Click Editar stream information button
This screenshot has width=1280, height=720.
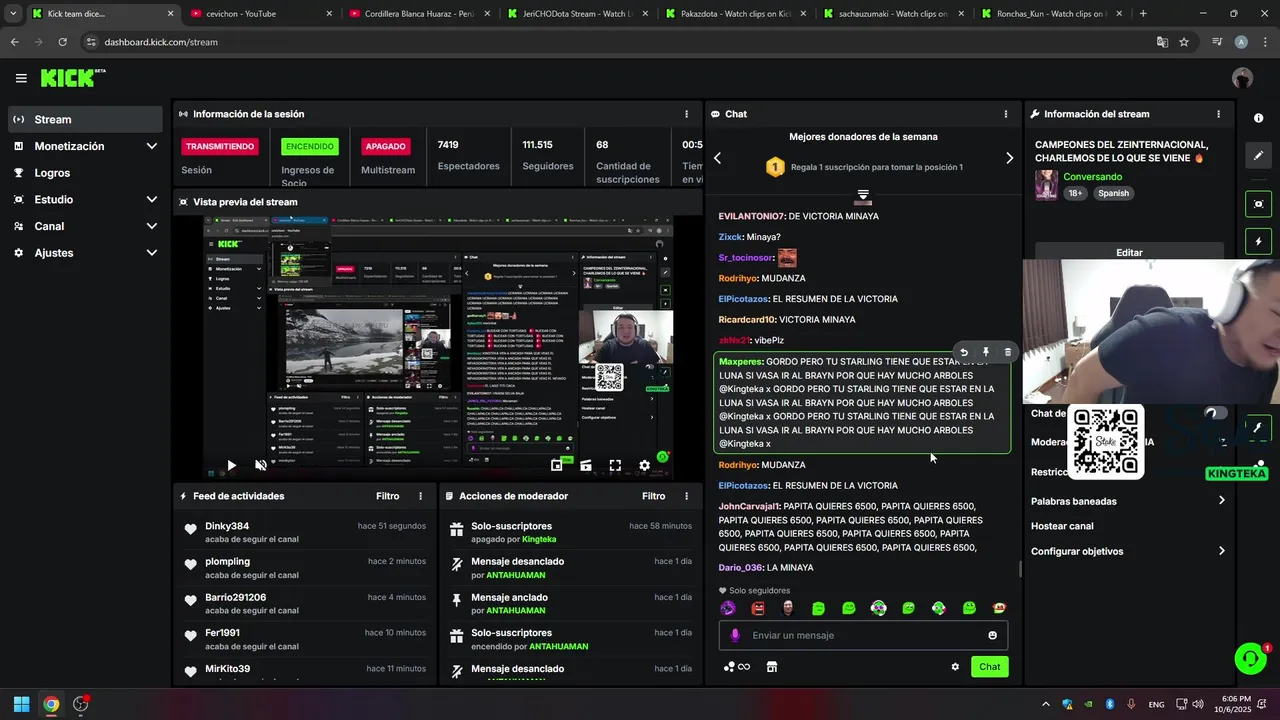click(x=1129, y=253)
